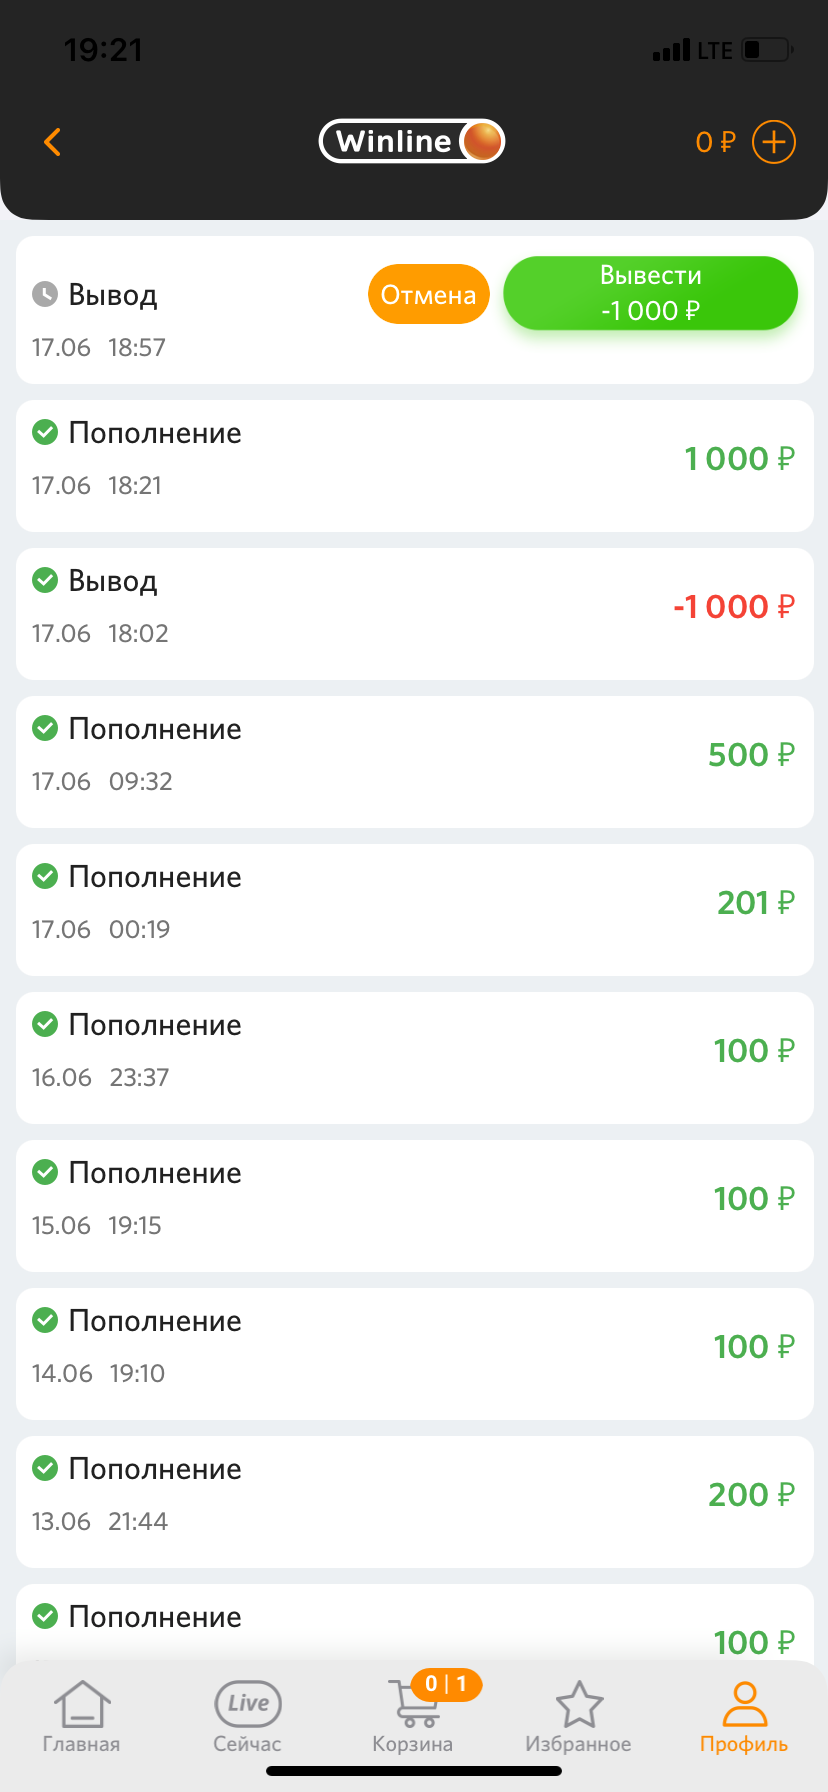The height and width of the screenshot is (1792, 828).
Task: Tap the Winline logo
Action: pos(412,141)
